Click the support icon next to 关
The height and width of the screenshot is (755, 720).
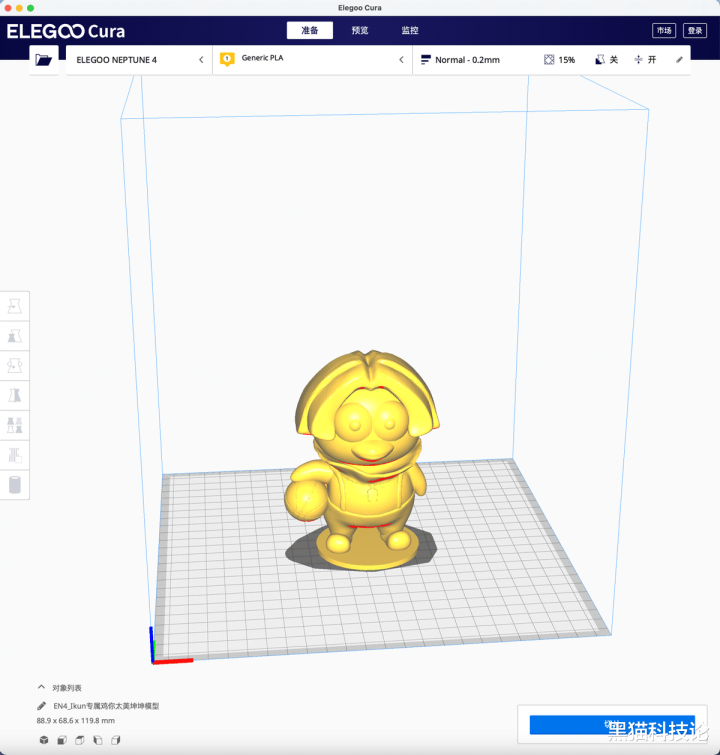[x=600, y=60]
